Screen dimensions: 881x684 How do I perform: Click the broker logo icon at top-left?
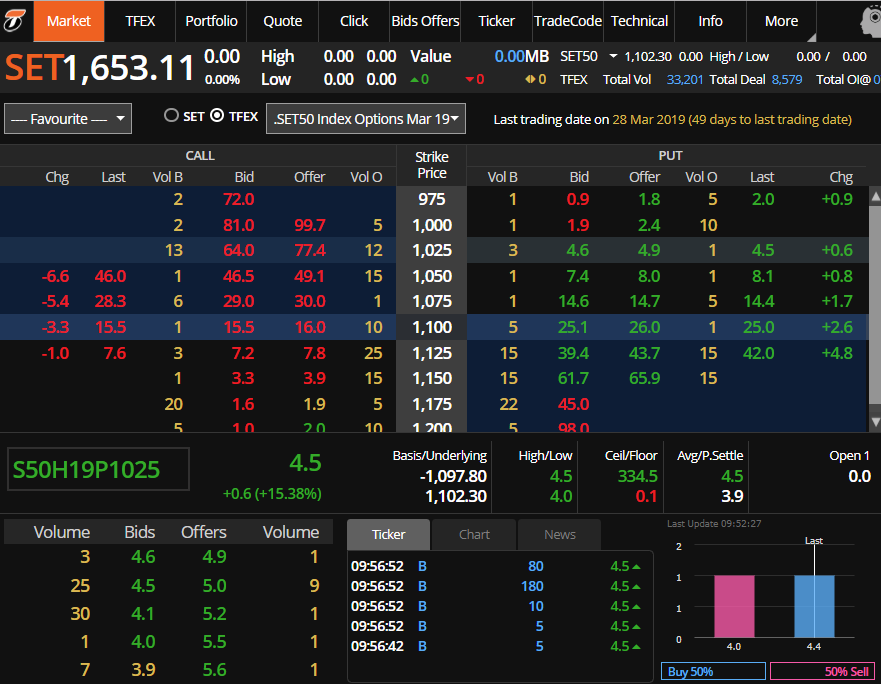[x=16, y=20]
